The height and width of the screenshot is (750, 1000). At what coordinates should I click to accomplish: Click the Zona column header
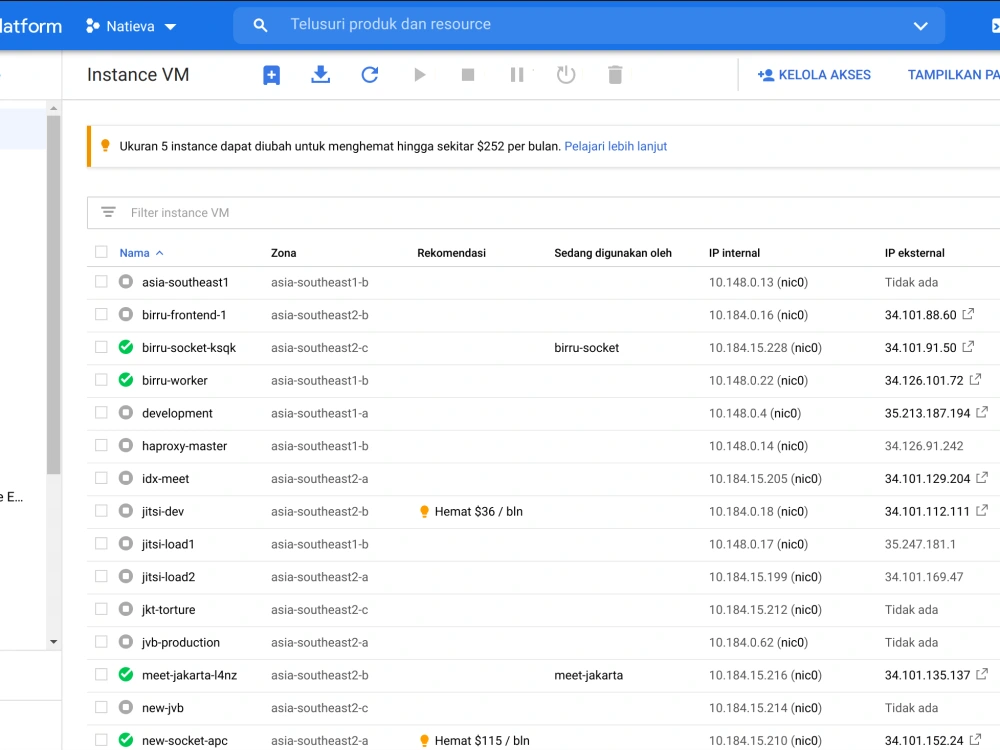click(x=283, y=253)
